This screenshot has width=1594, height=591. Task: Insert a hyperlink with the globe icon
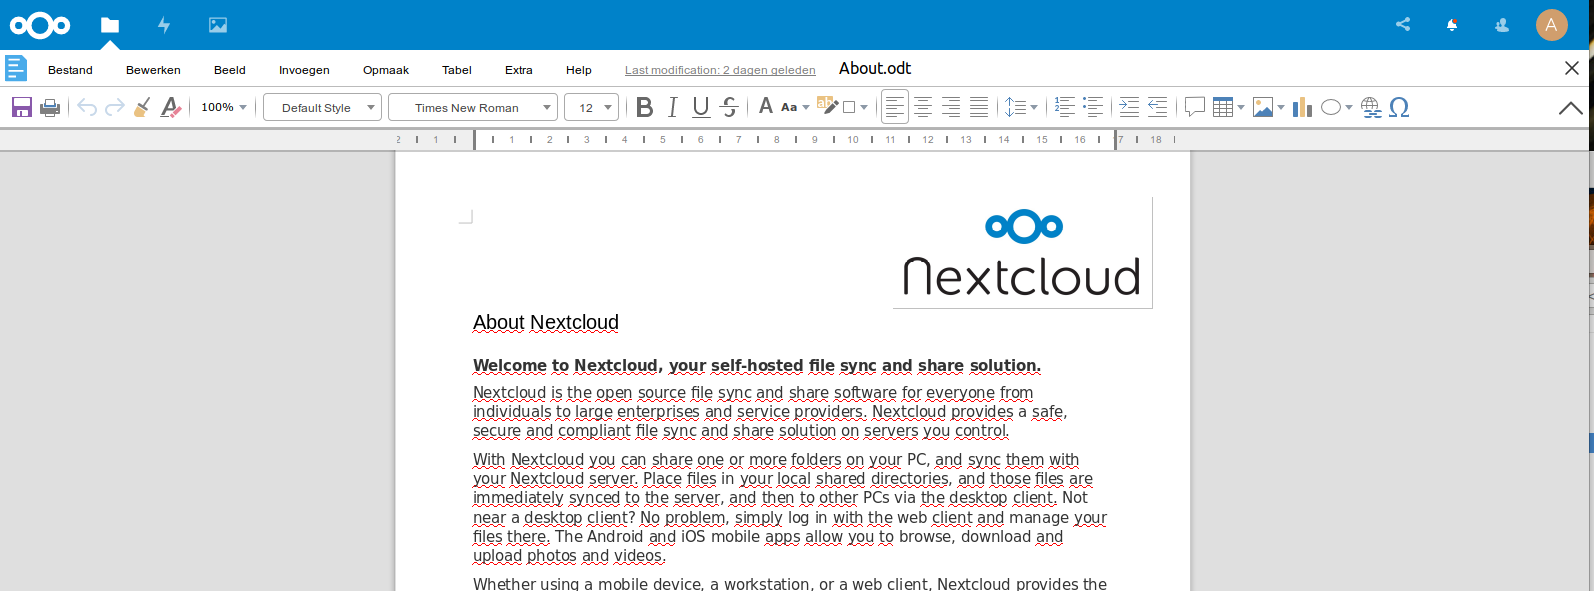[x=1371, y=107]
